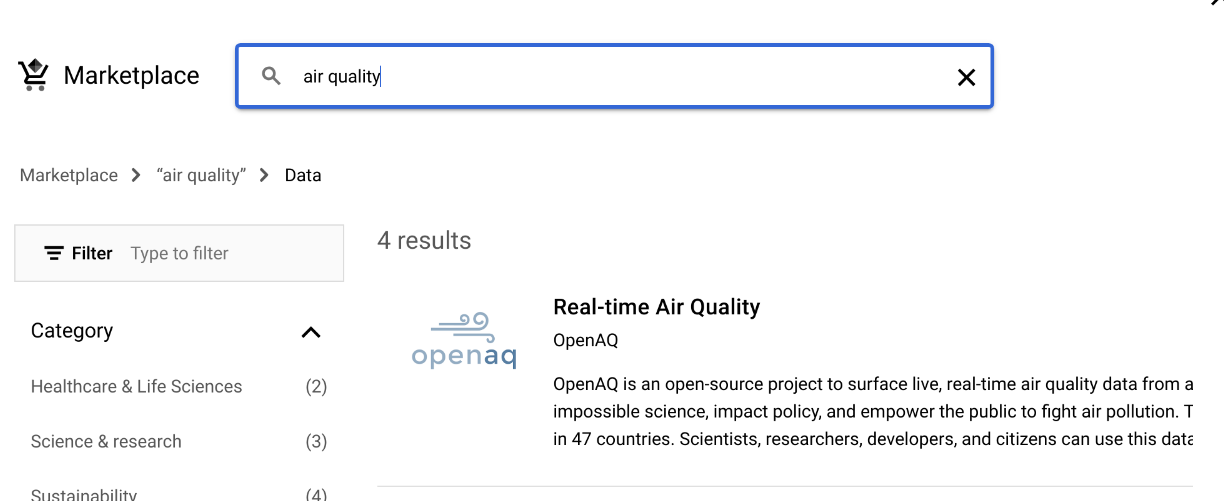This screenshot has width=1224, height=501.
Task: Filter by Healthcare & Life Sciences
Action: (136, 386)
